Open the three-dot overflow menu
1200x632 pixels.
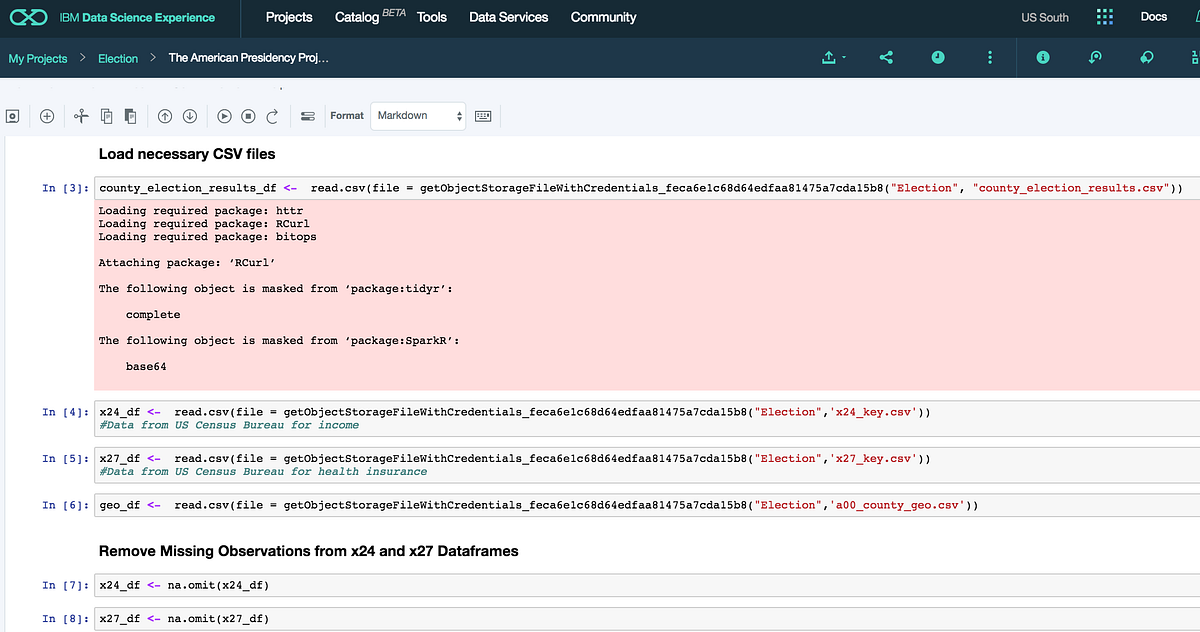[989, 57]
